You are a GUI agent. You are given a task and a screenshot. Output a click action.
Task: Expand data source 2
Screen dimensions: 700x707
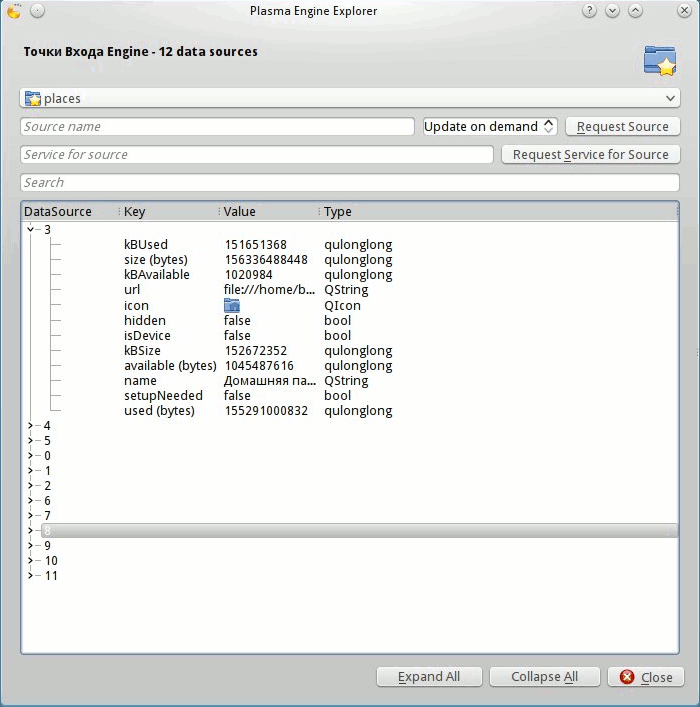[30, 486]
